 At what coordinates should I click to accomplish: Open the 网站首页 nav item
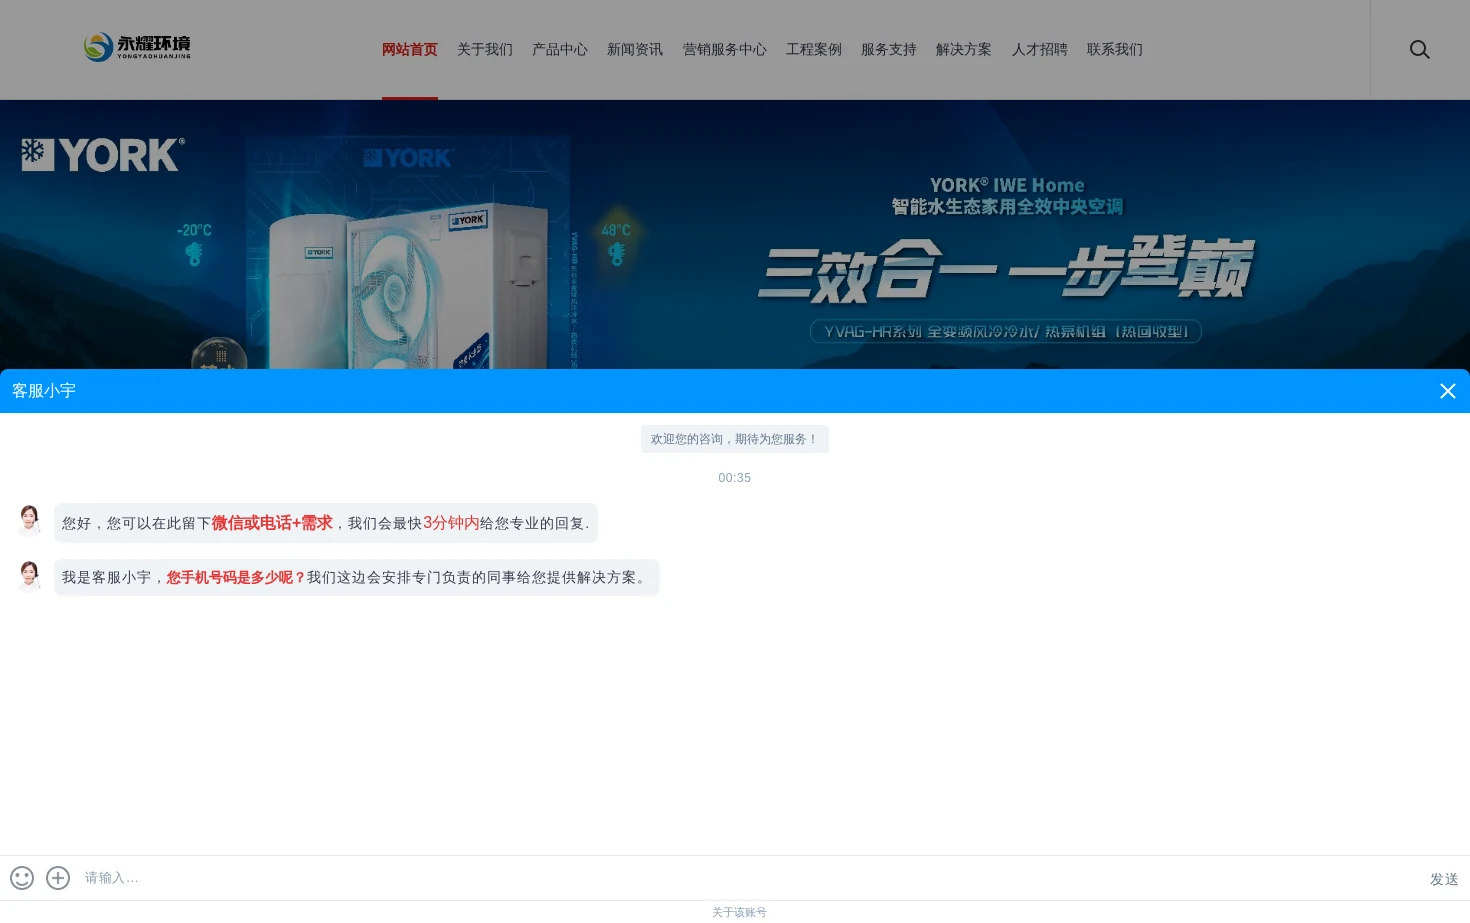410,49
